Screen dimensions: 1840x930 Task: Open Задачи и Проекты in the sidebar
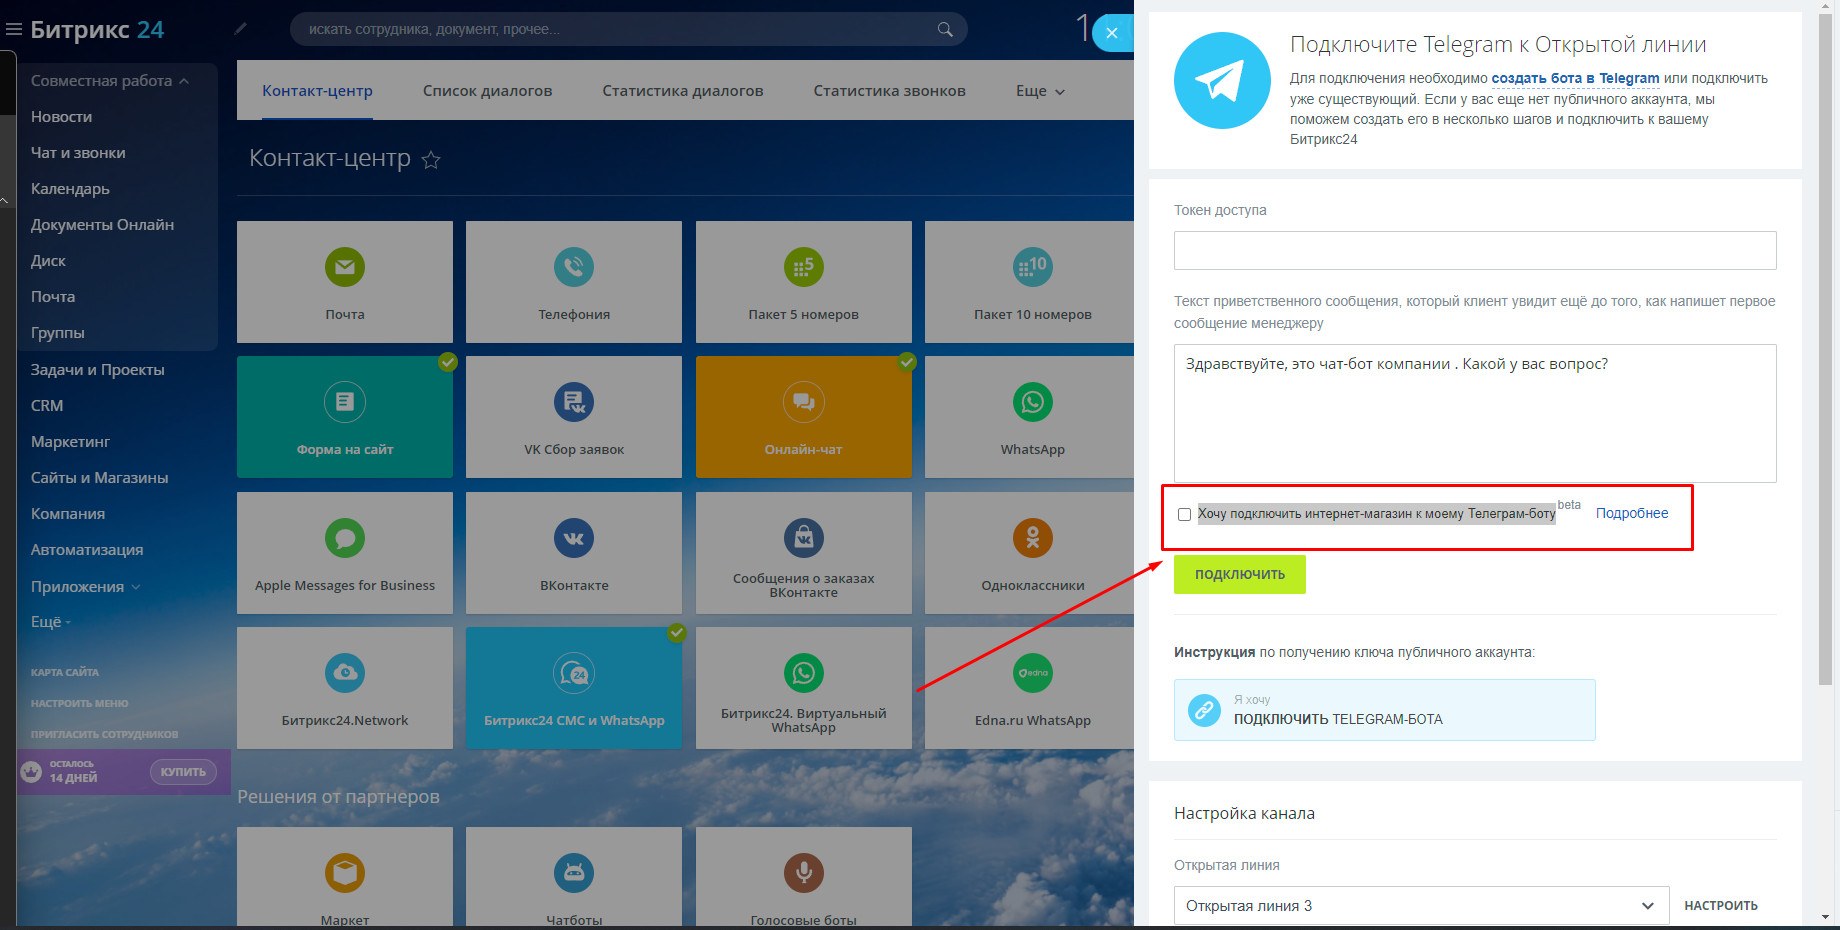[98, 370]
